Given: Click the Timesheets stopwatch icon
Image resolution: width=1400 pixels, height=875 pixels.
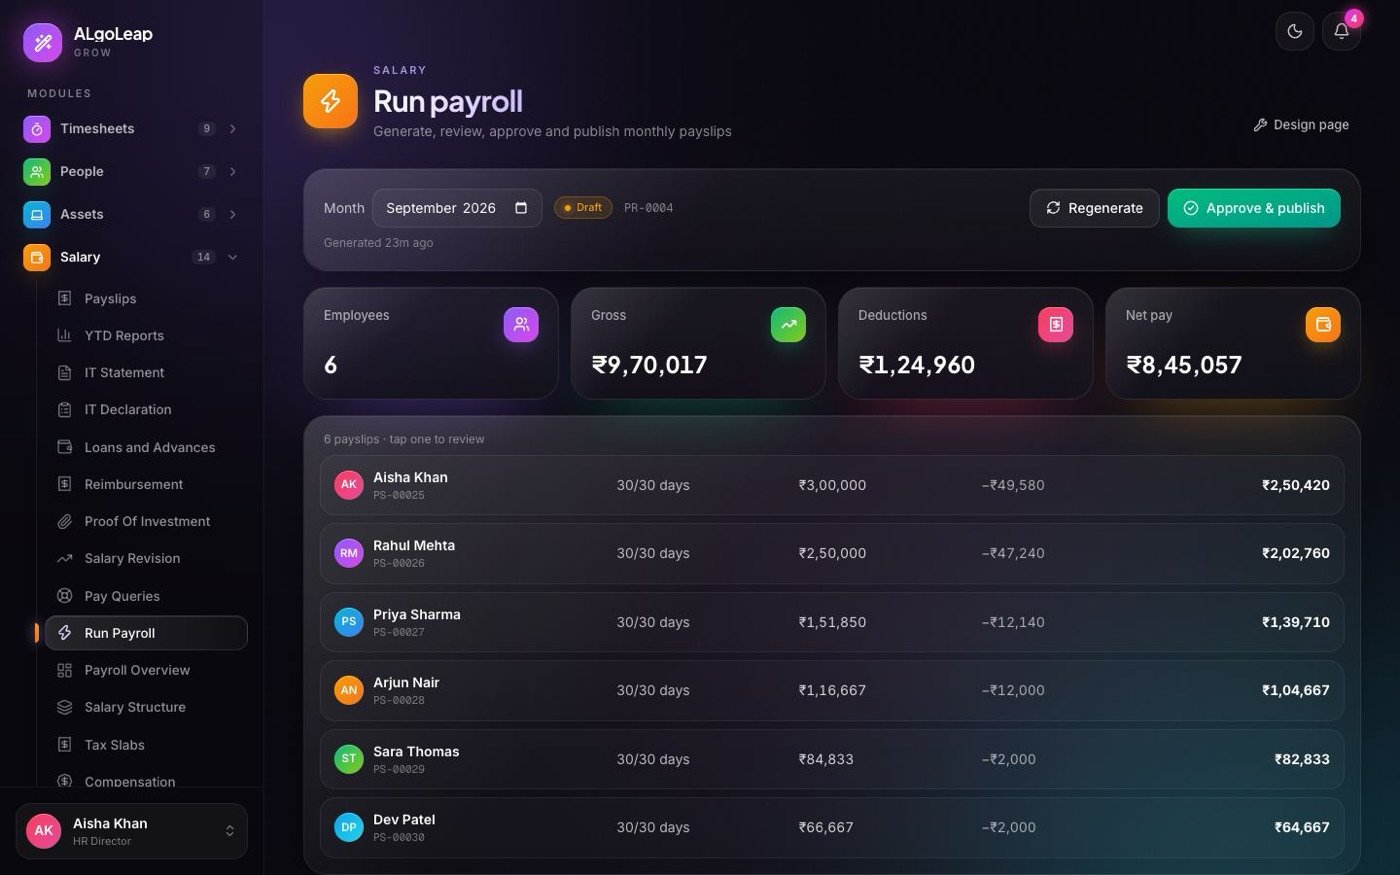Looking at the screenshot, I should coord(37,129).
